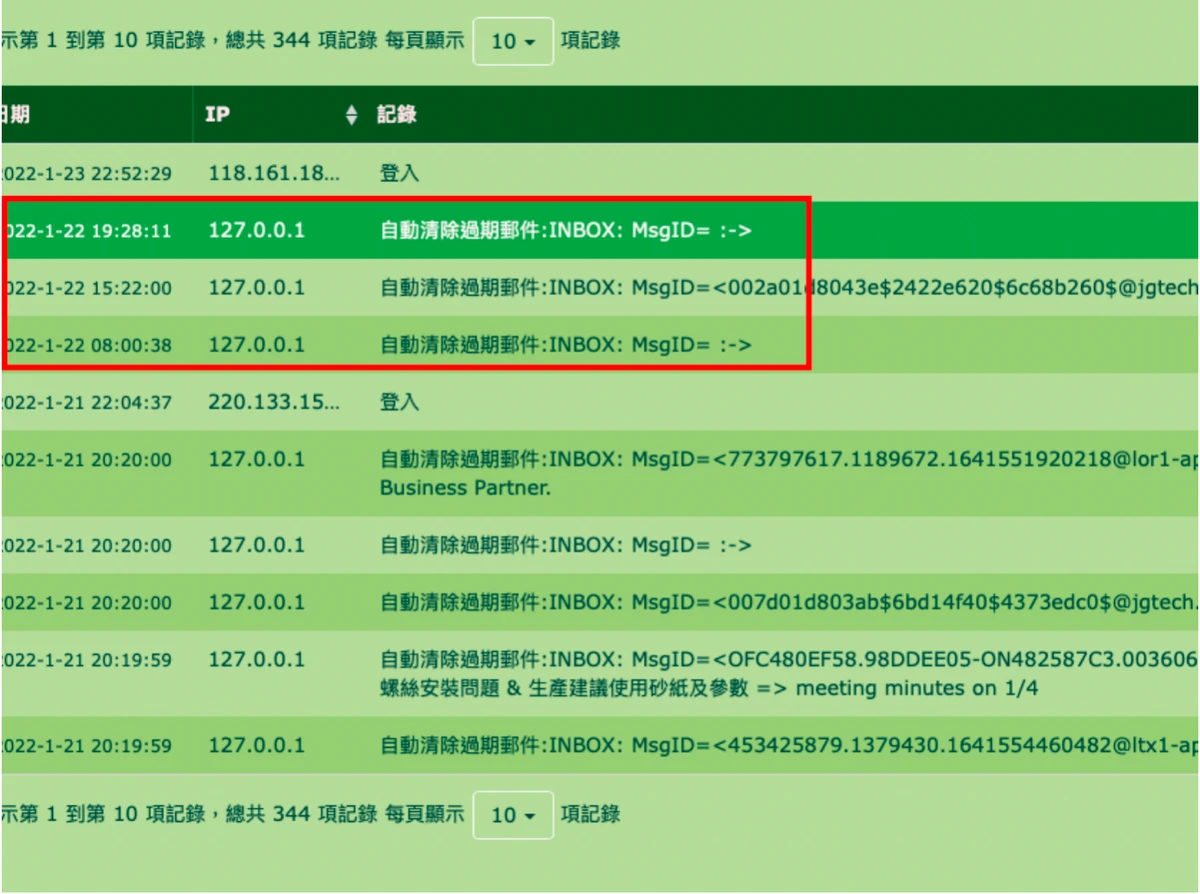Click the top pagination summary text

click(x=233, y=41)
